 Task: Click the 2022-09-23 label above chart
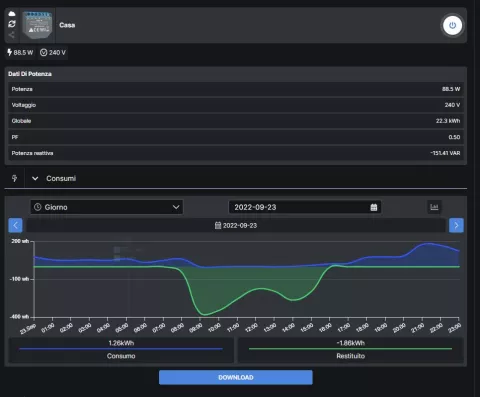236,226
